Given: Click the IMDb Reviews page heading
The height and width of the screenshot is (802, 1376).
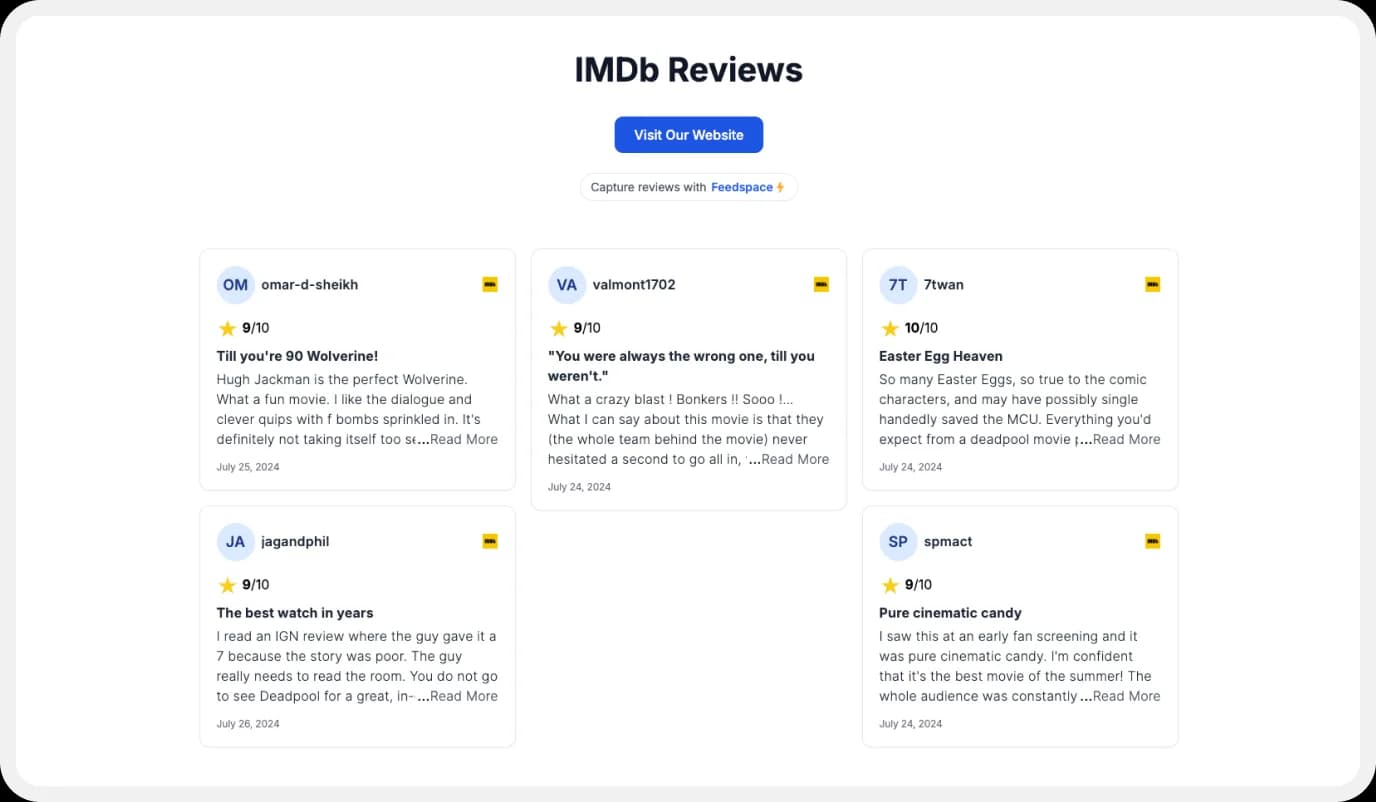Looking at the screenshot, I should pos(688,68).
